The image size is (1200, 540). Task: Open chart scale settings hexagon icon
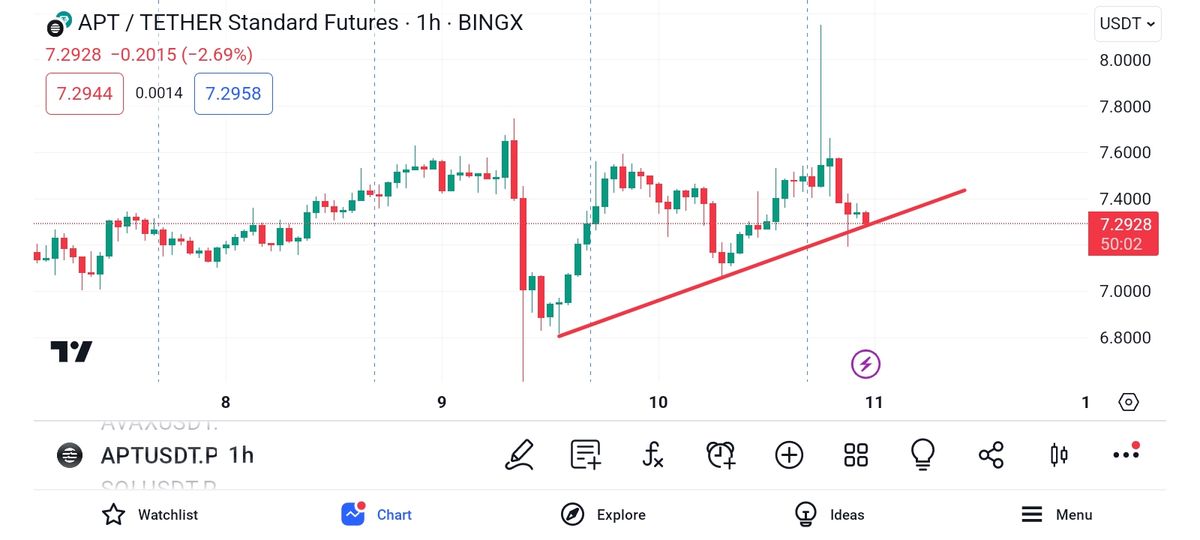(1128, 402)
